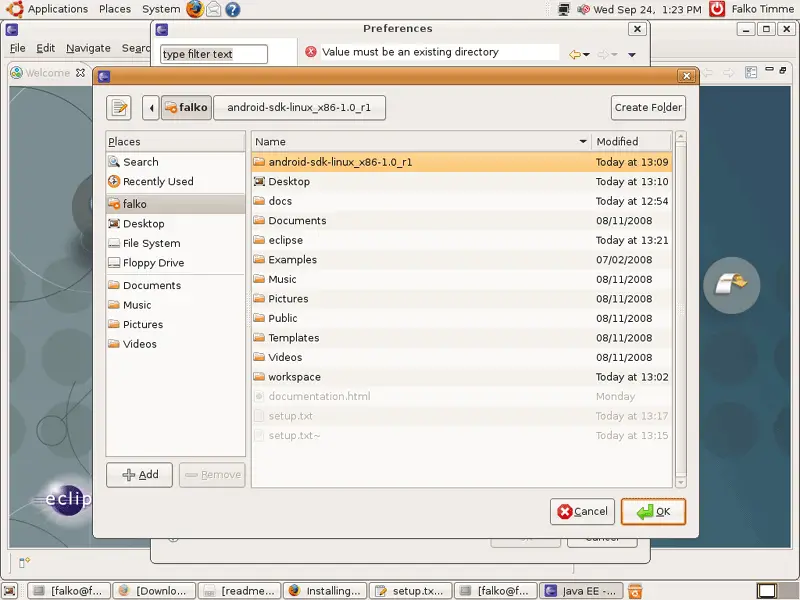
Task: Click documentation.html file entry
Action: click(462, 396)
